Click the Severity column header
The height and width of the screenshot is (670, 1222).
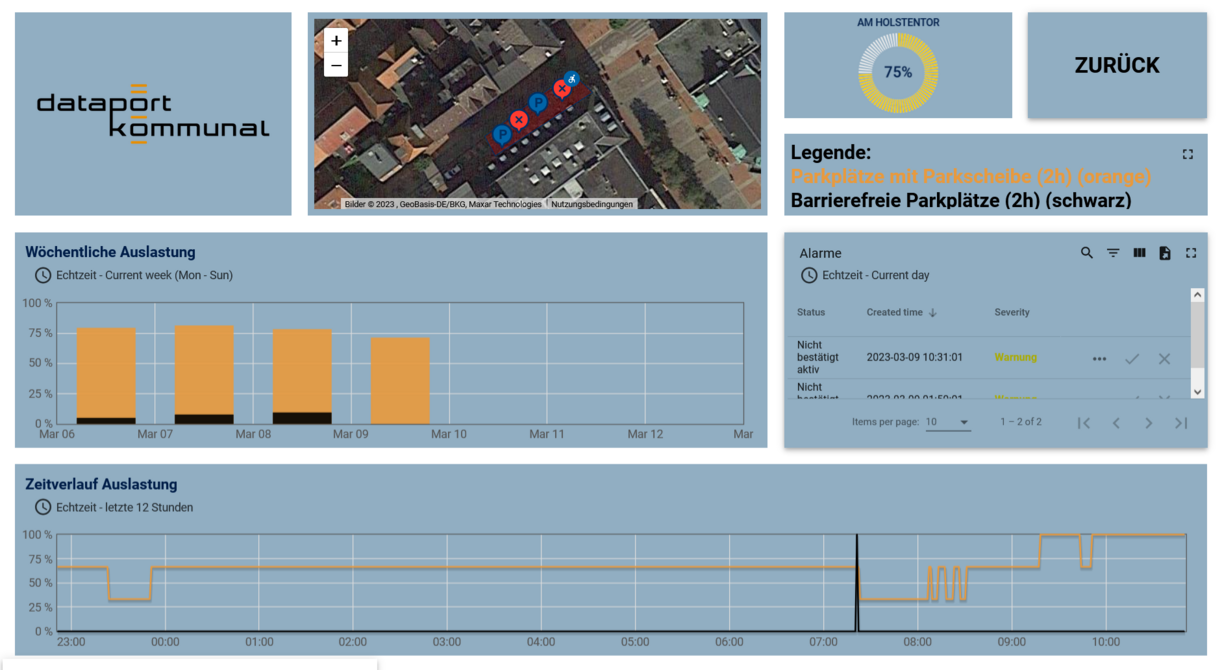1012,312
